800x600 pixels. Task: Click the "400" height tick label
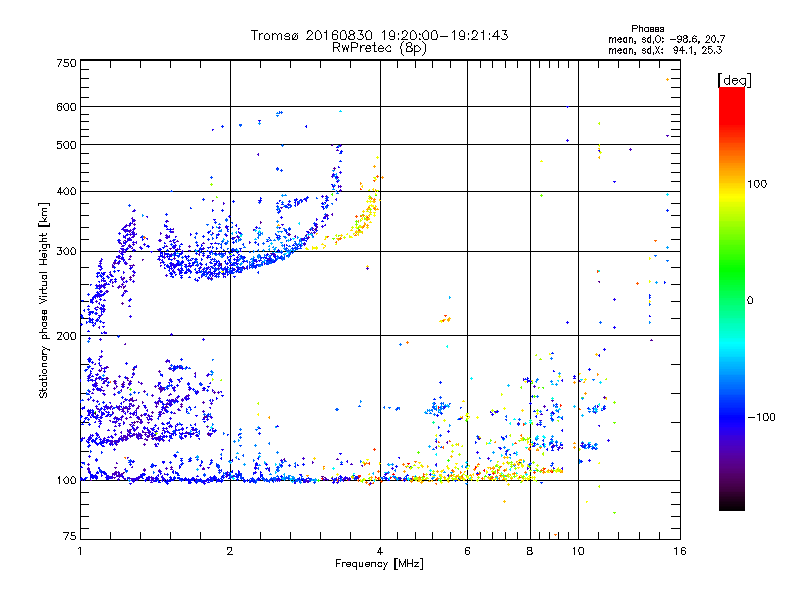66,191
